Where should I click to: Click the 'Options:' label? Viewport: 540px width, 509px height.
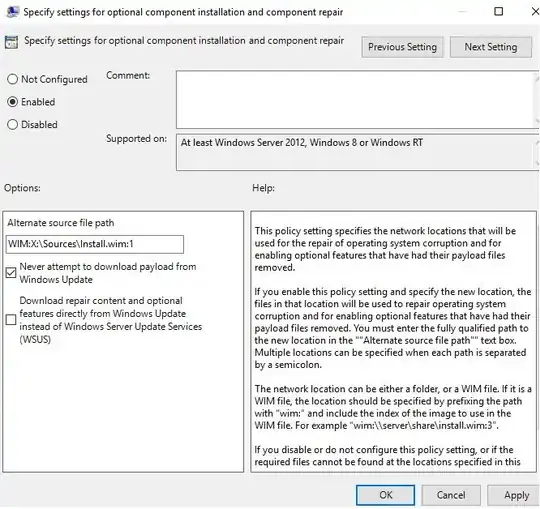[x=22, y=188]
